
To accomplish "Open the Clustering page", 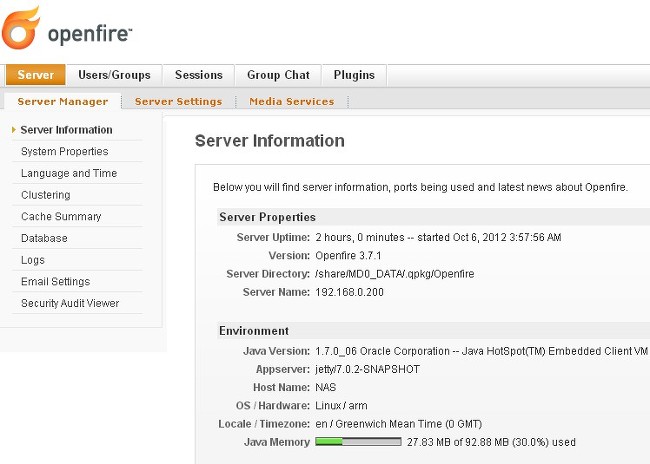I will click(45, 195).
